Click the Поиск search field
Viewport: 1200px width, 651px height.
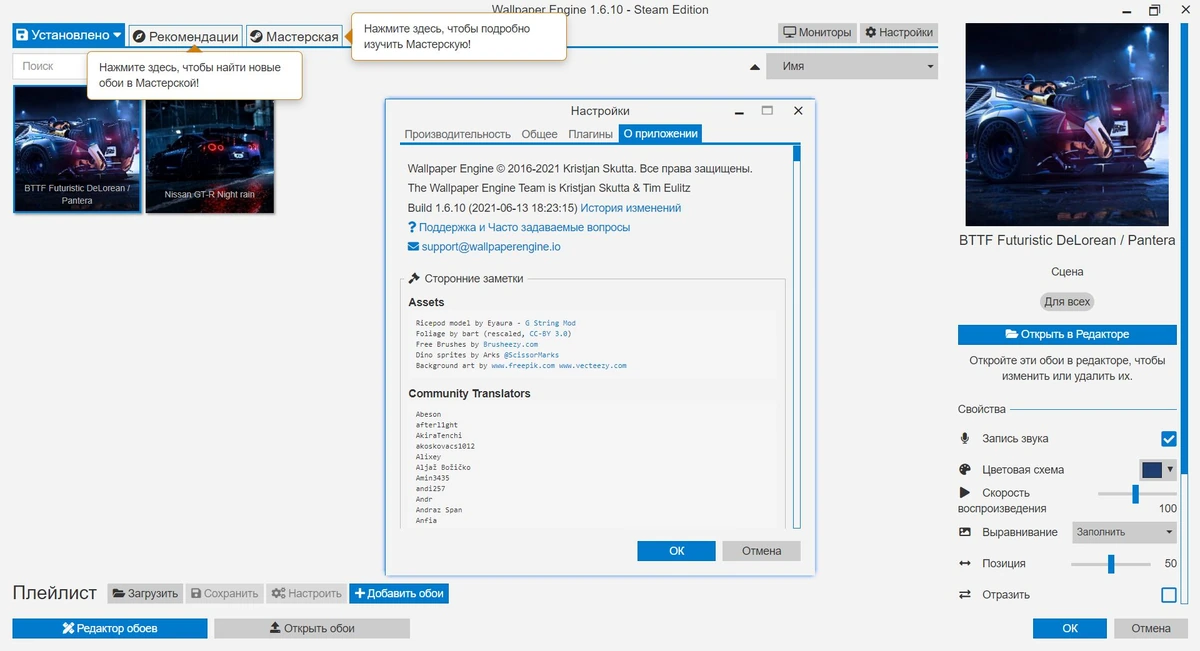[x=50, y=66]
